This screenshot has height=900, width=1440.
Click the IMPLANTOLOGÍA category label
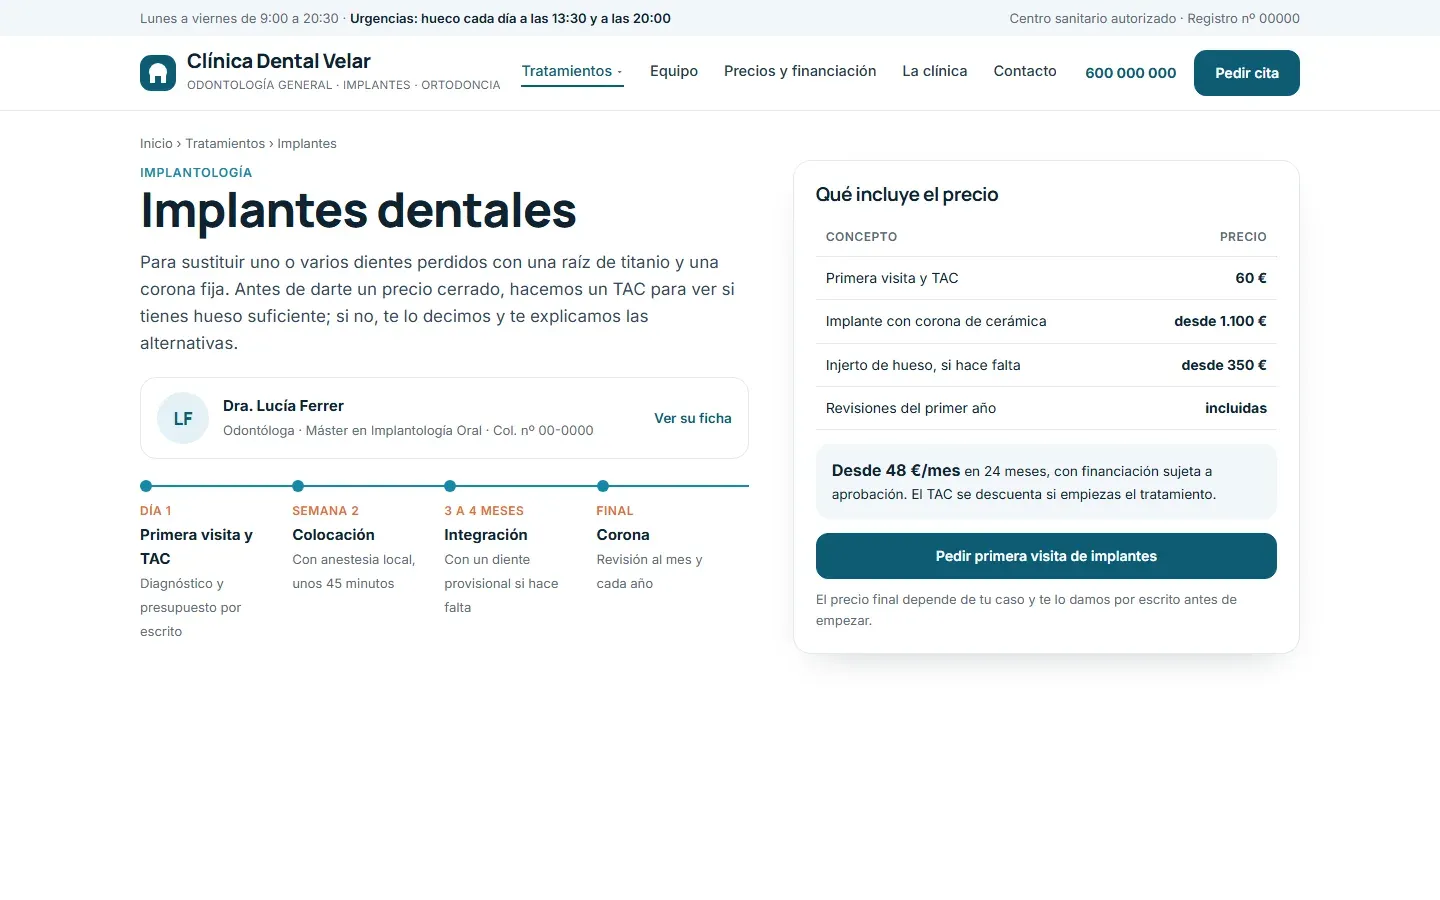(196, 173)
